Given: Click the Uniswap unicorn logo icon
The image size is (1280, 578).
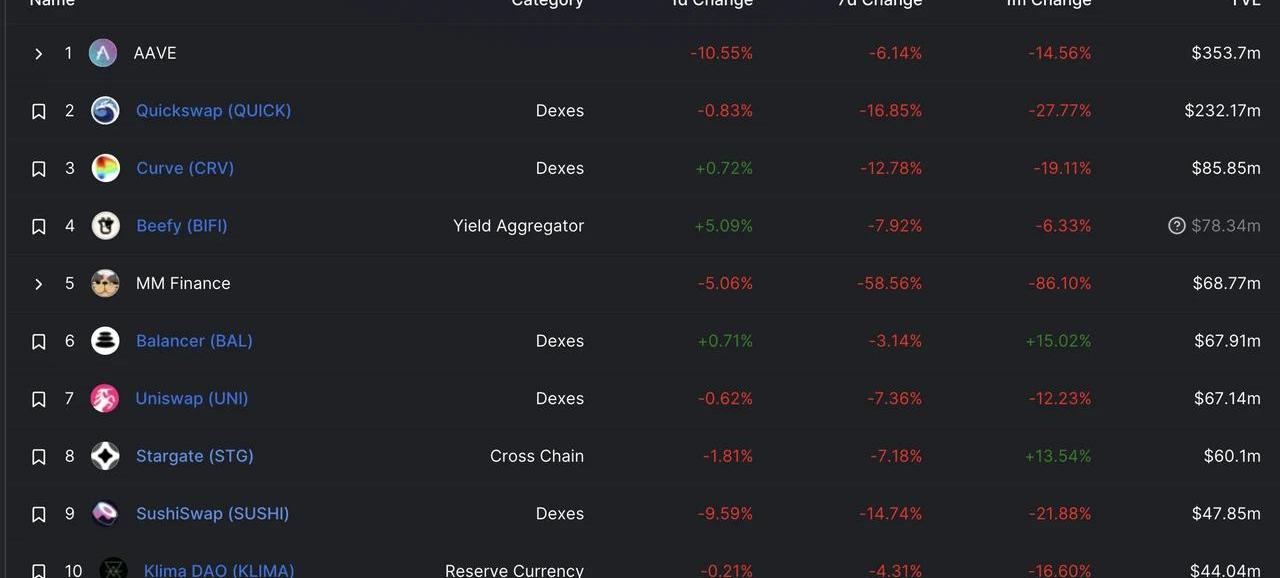Looking at the screenshot, I should 105,398.
